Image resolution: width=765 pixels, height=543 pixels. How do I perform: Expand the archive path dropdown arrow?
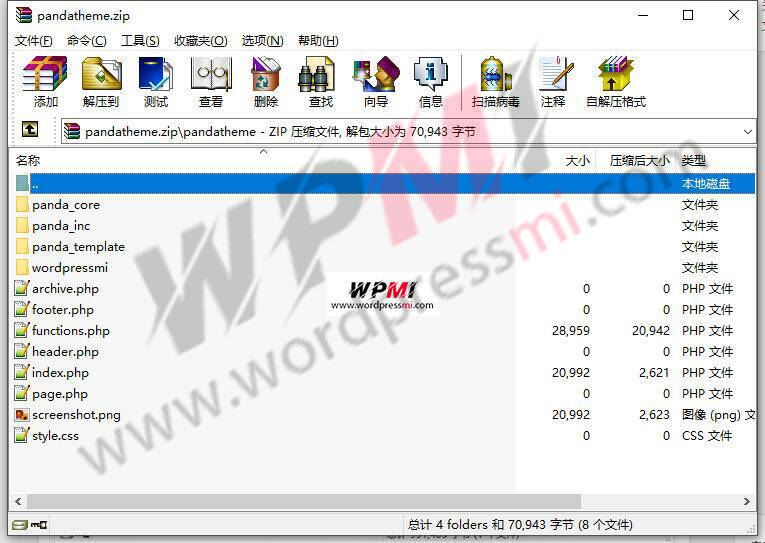point(748,131)
